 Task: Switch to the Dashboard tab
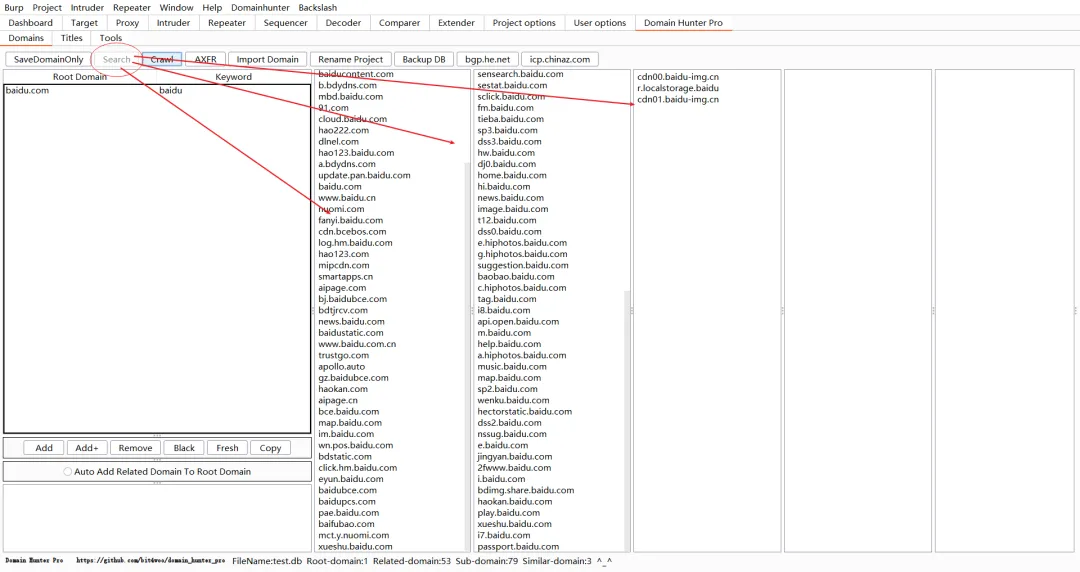(x=30, y=23)
